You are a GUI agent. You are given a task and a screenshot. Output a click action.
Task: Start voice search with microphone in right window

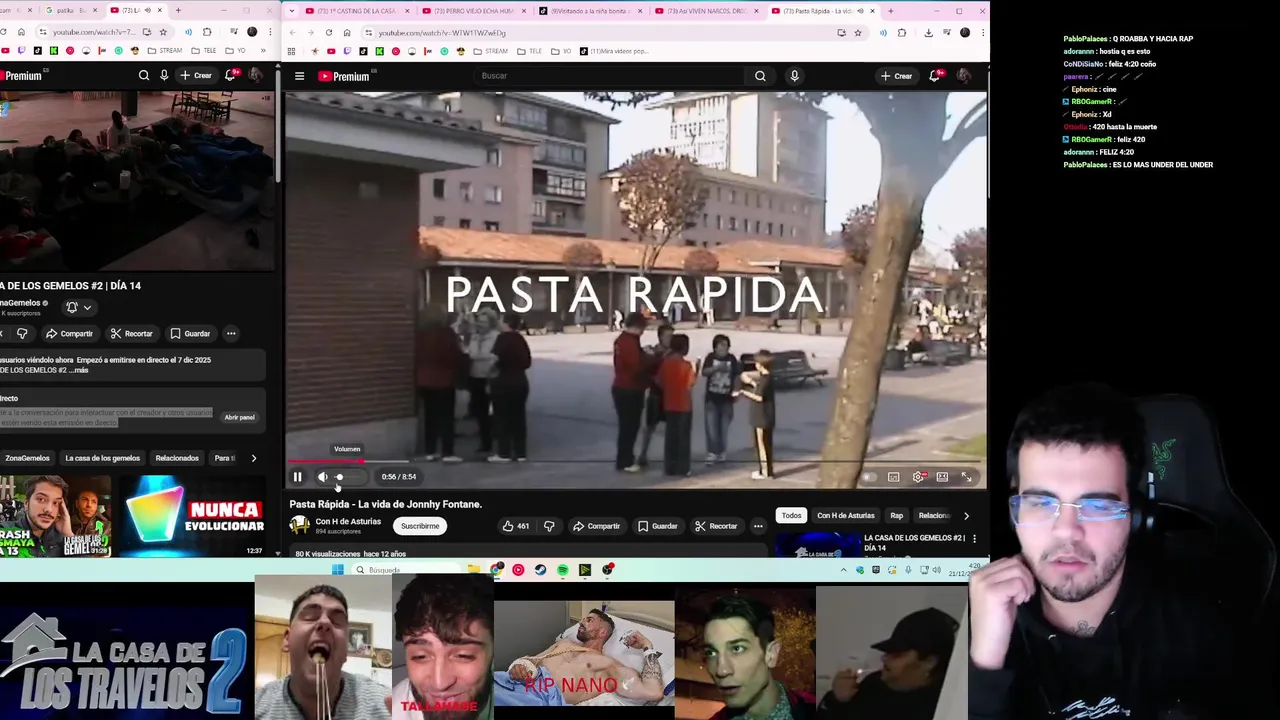794,76
